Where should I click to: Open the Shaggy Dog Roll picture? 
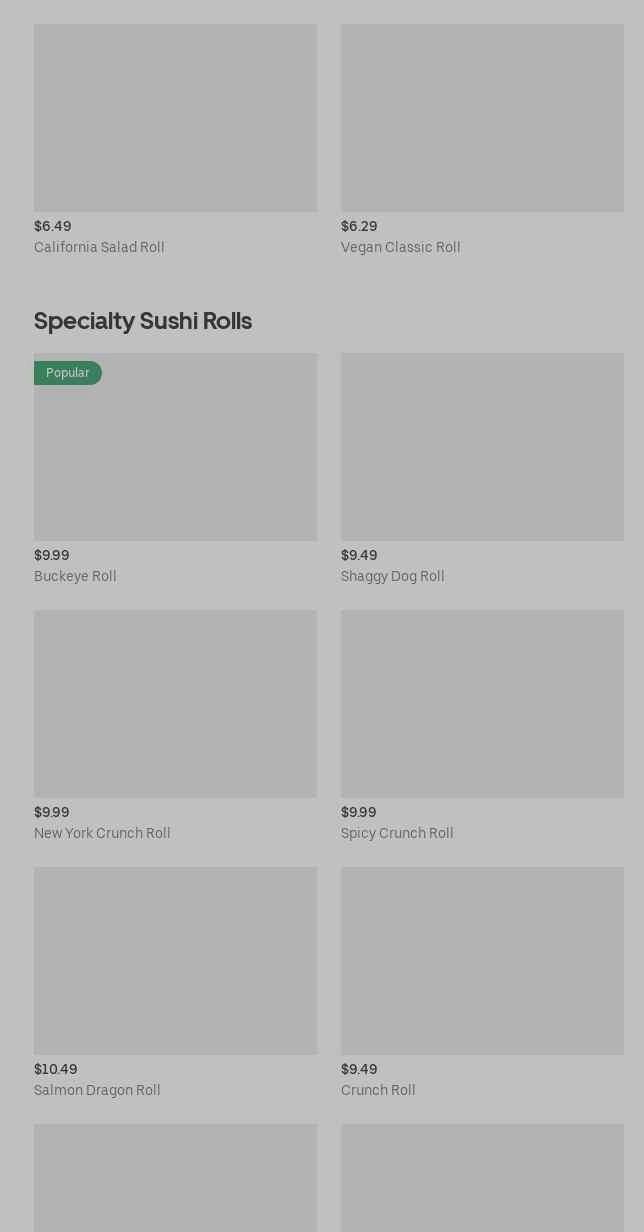point(482,446)
